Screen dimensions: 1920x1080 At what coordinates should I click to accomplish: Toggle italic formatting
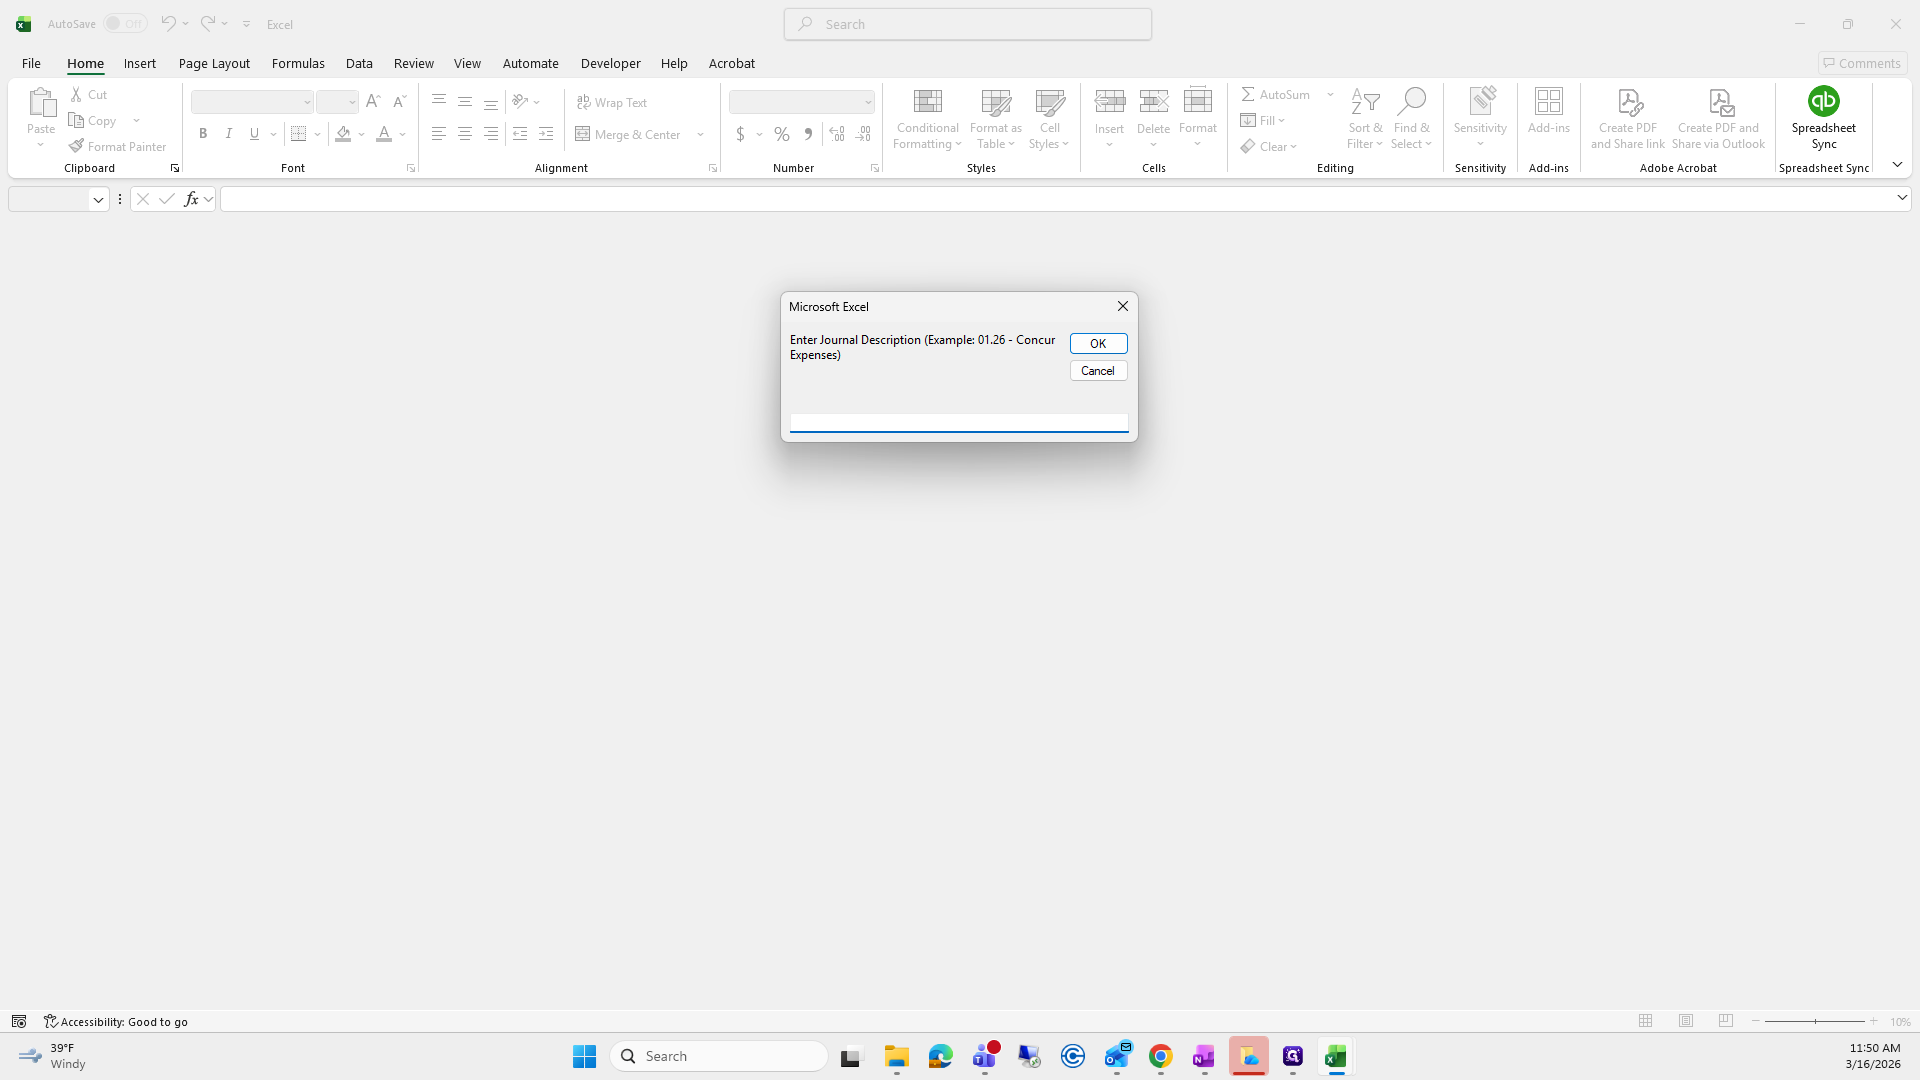[229, 134]
